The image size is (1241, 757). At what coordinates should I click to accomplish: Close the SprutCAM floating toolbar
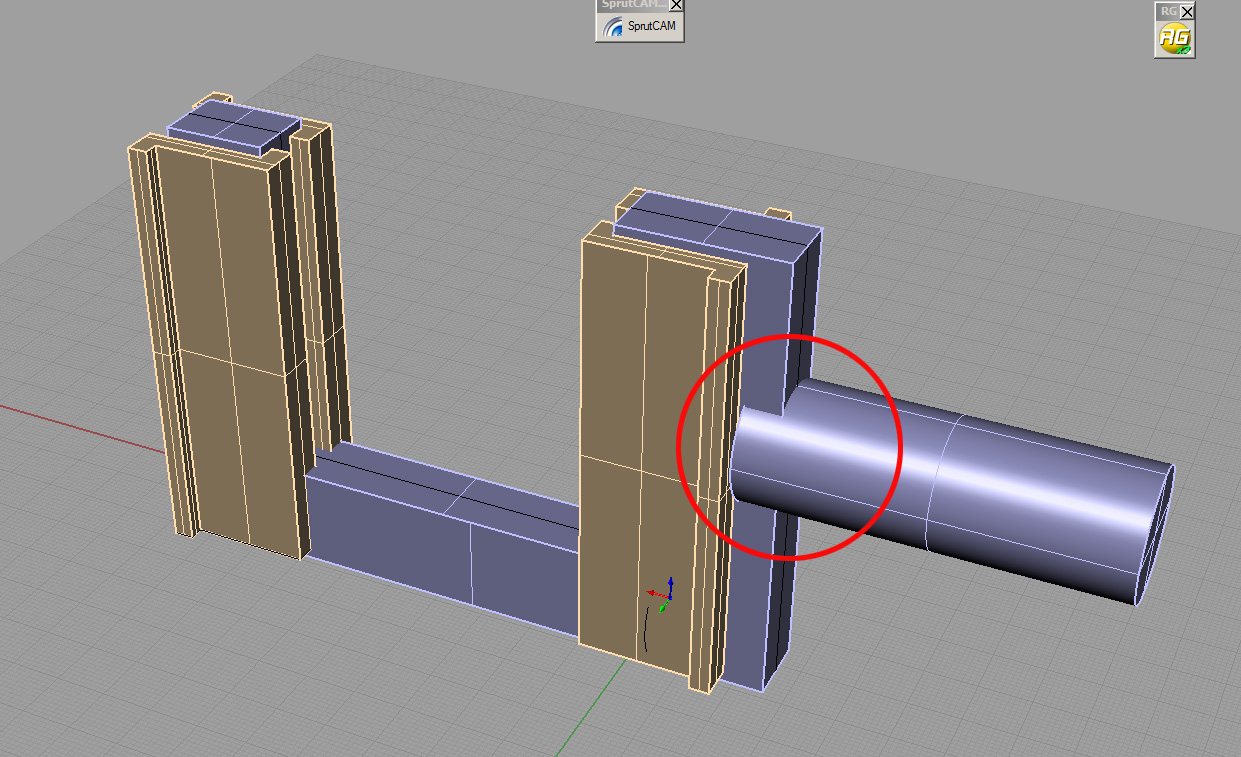pos(676,5)
